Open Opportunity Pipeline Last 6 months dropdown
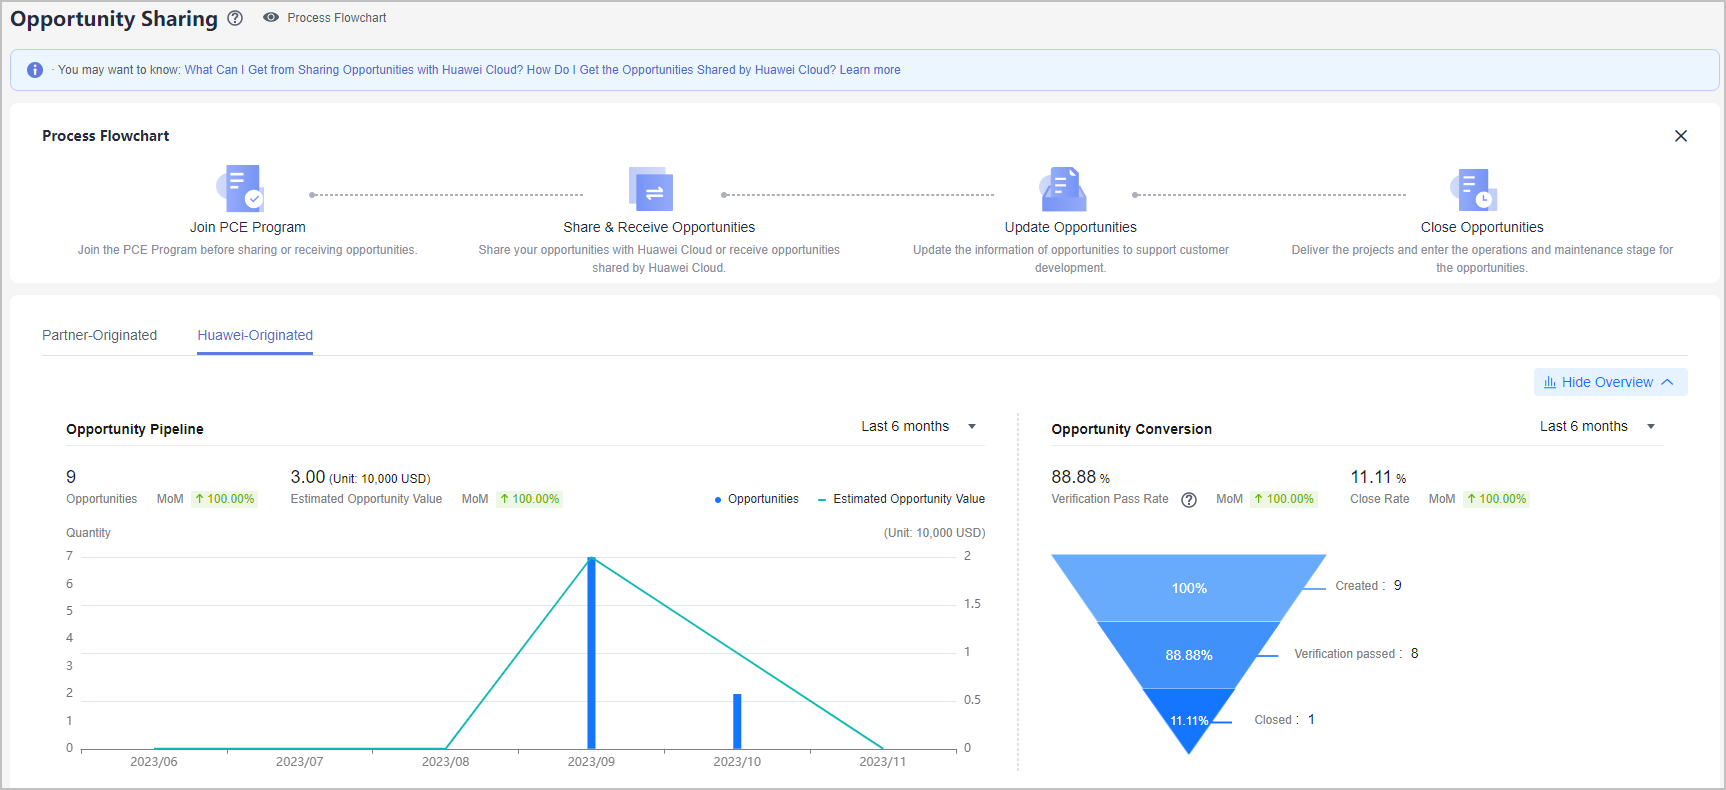The image size is (1726, 790). pos(919,426)
